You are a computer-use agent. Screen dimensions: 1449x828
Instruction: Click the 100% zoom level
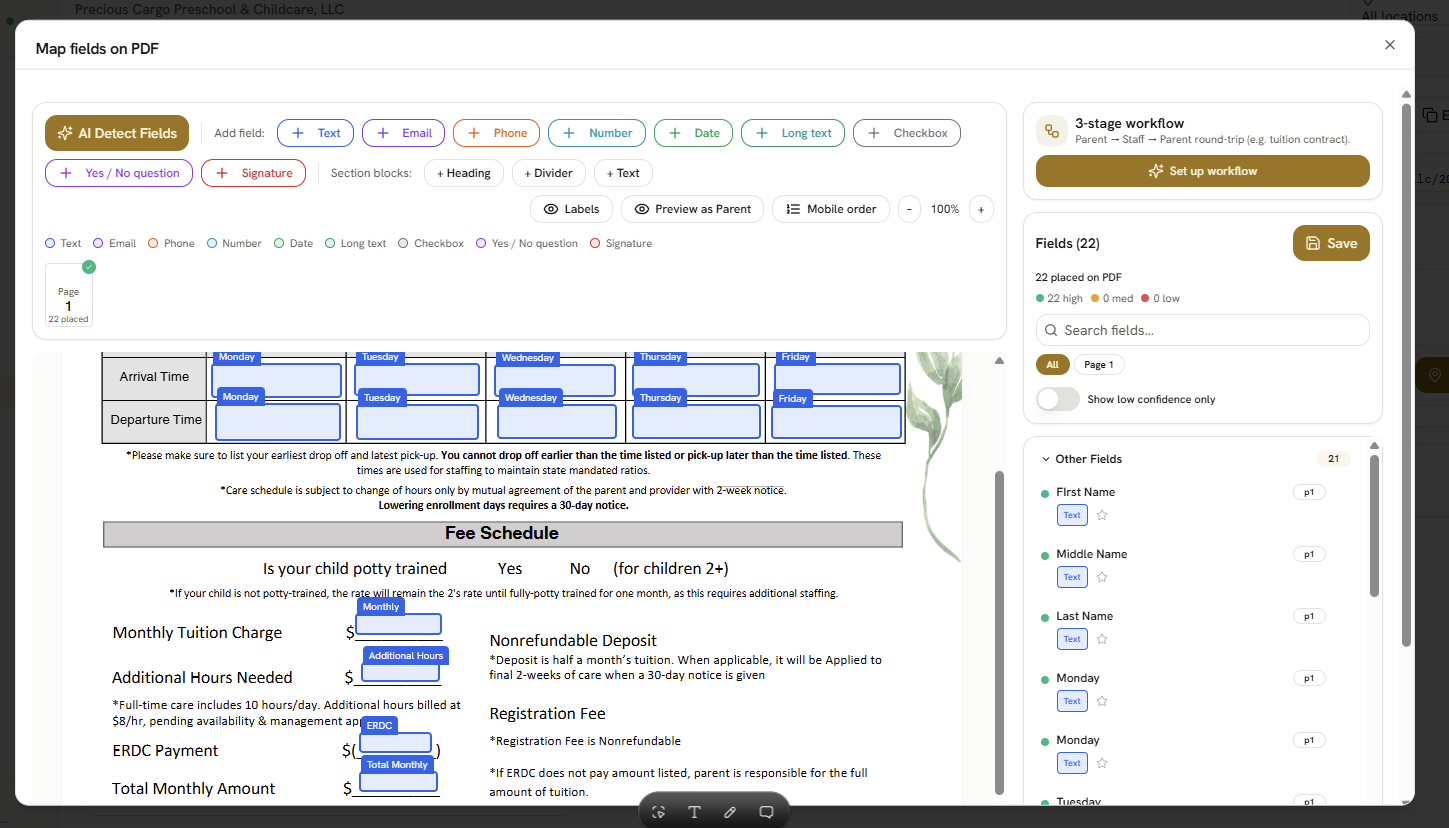click(x=945, y=209)
